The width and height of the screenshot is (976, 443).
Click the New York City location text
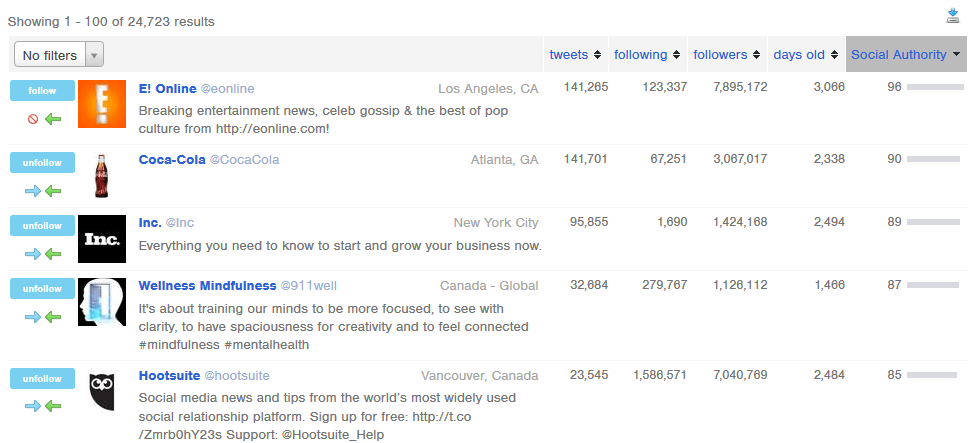(x=496, y=223)
